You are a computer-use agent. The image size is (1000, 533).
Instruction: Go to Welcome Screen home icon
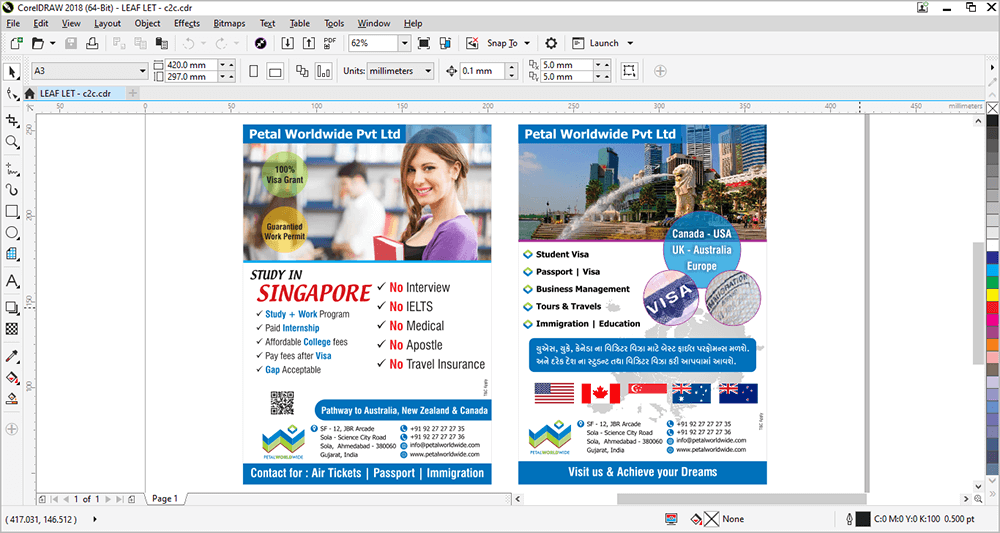29,94
